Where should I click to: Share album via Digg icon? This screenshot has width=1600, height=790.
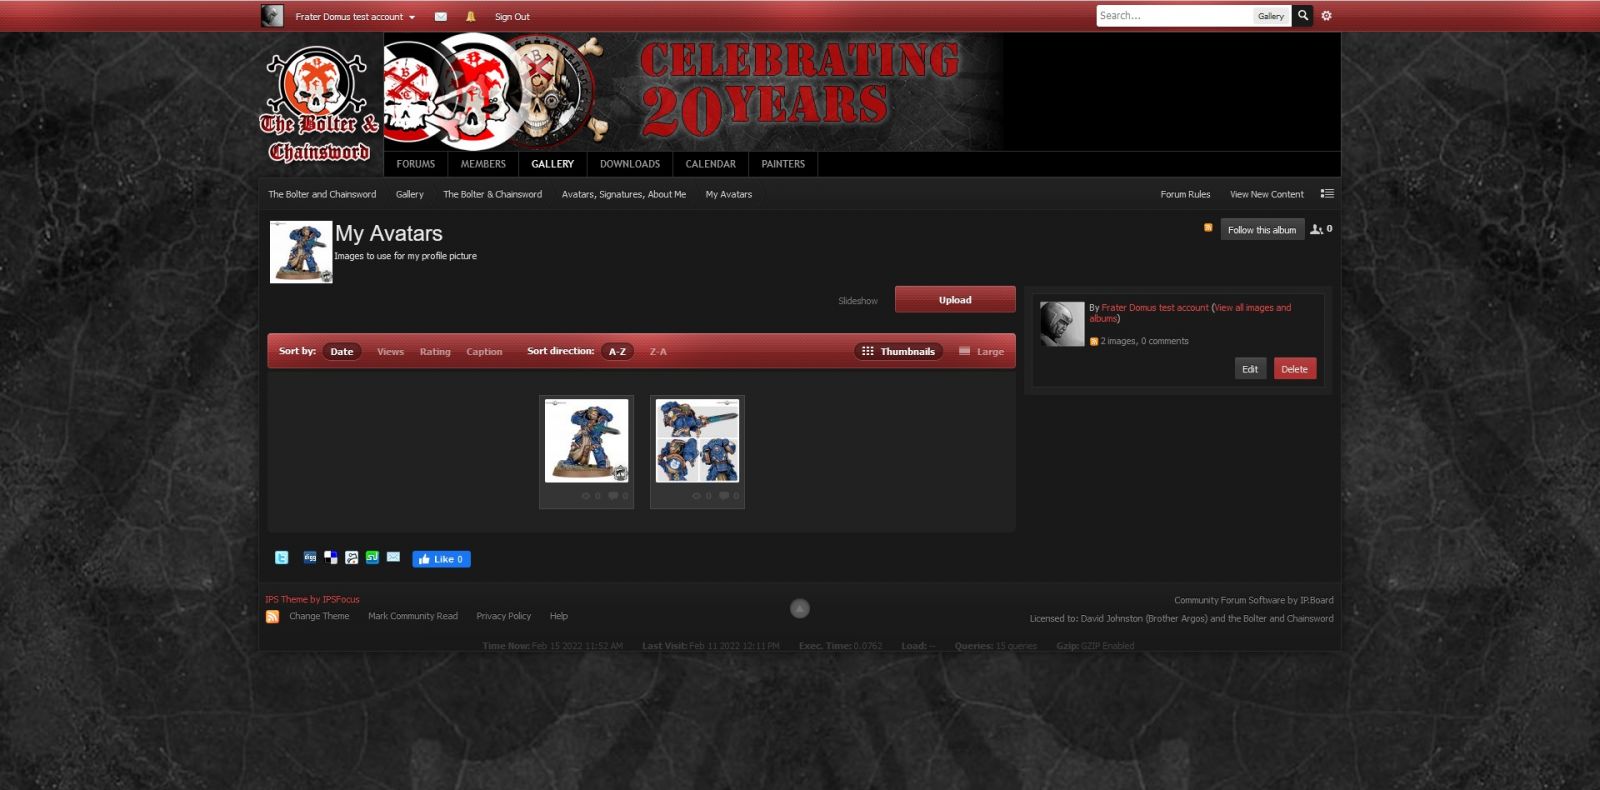coord(310,558)
